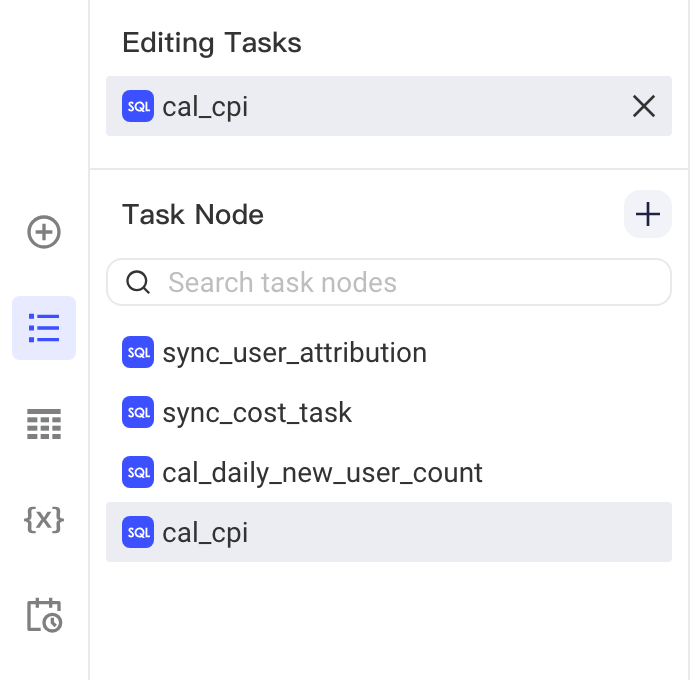Close the cal_cpi editing task

pos(644,106)
